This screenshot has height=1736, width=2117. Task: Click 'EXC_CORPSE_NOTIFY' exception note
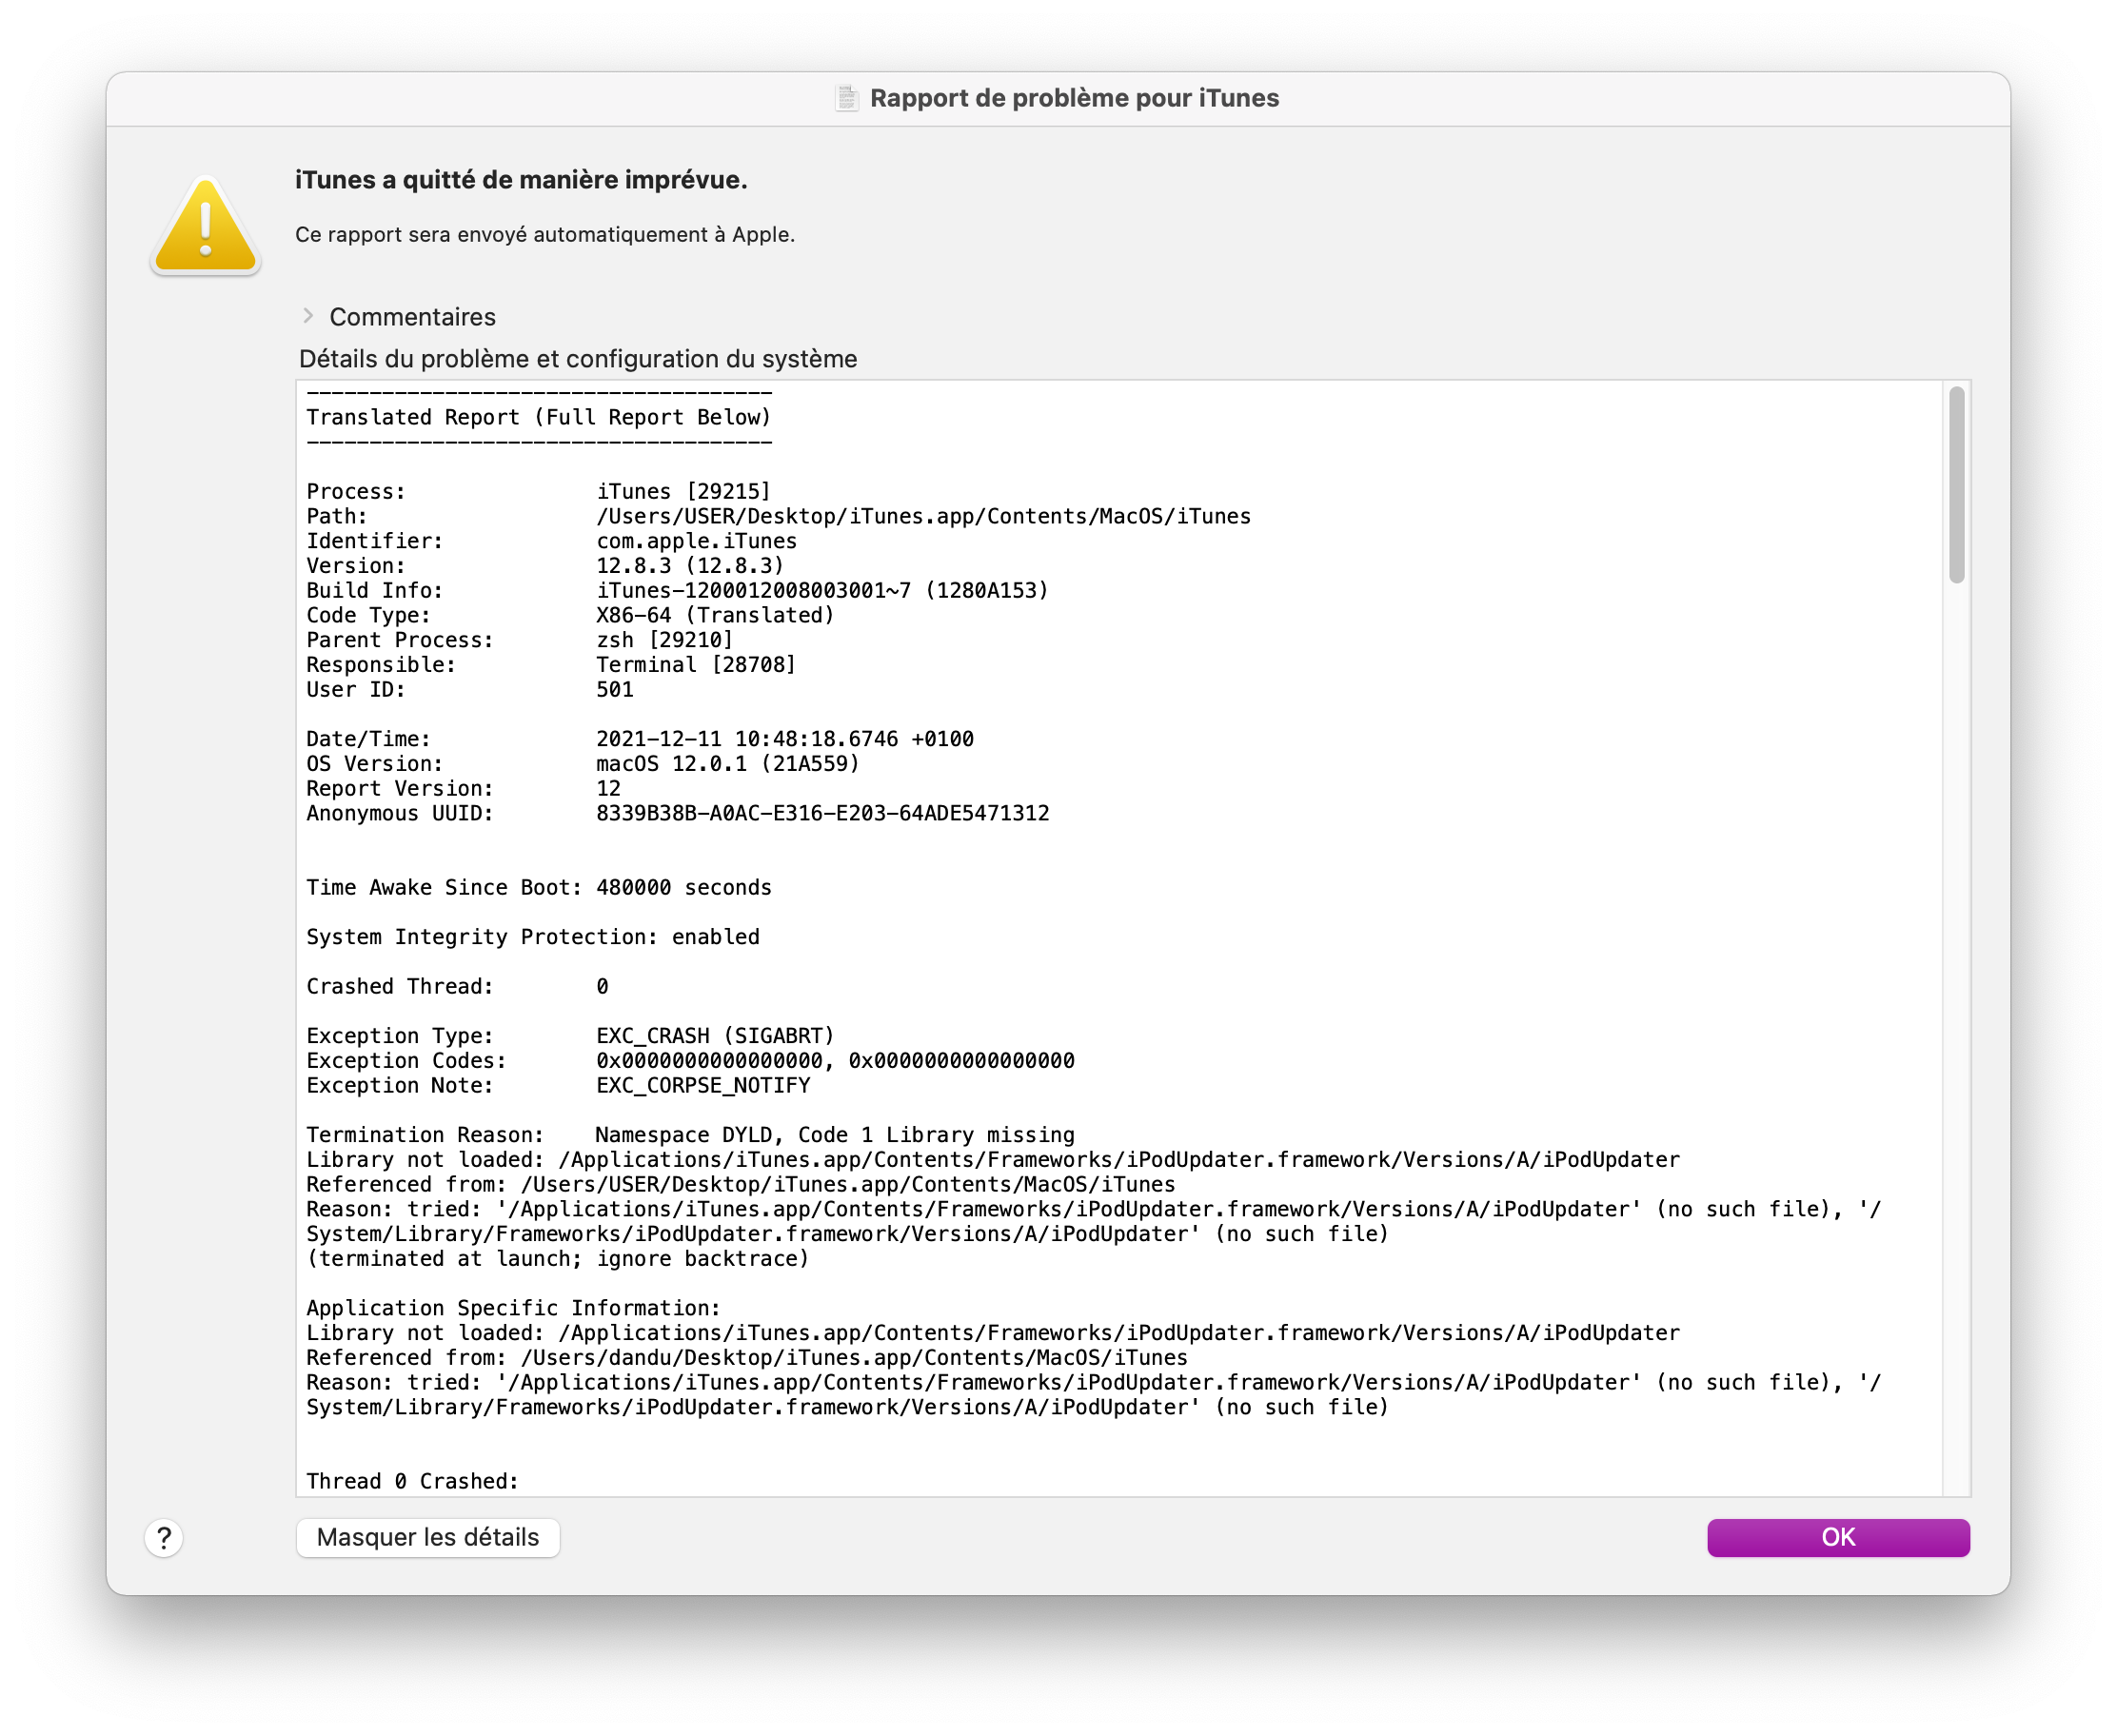pyautogui.click(x=703, y=1085)
